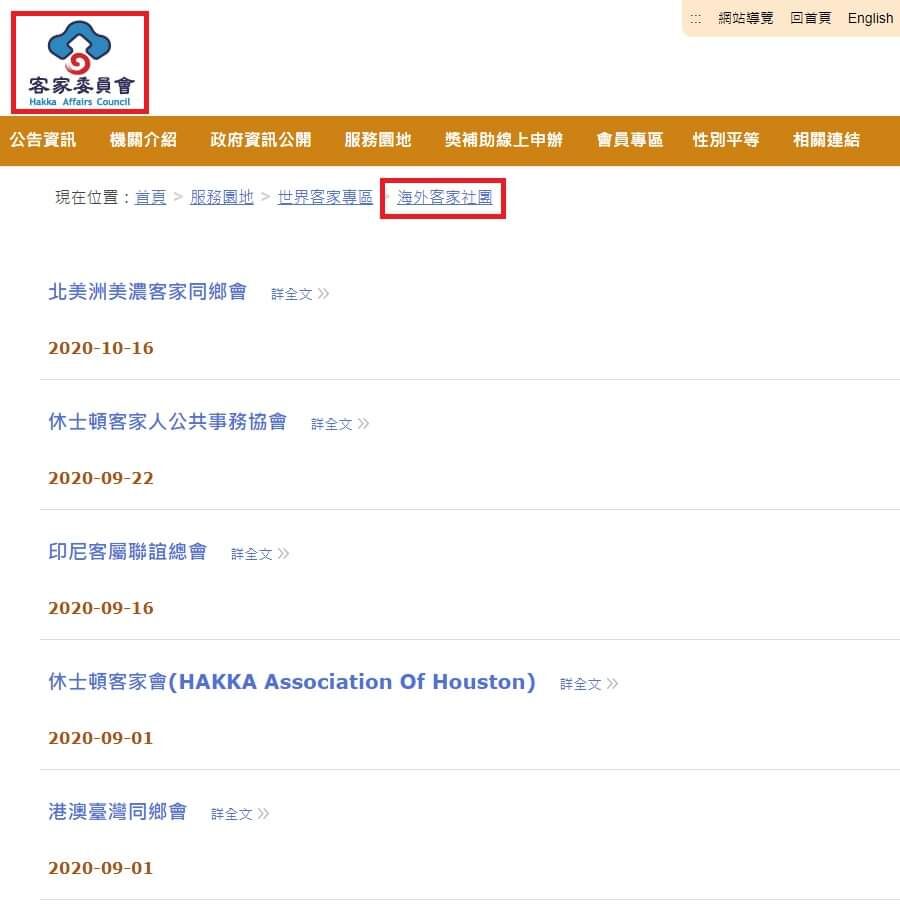The width and height of the screenshot is (900, 906).
Task: Open the 服務園地 navigation menu
Action: (x=378, y=140)
